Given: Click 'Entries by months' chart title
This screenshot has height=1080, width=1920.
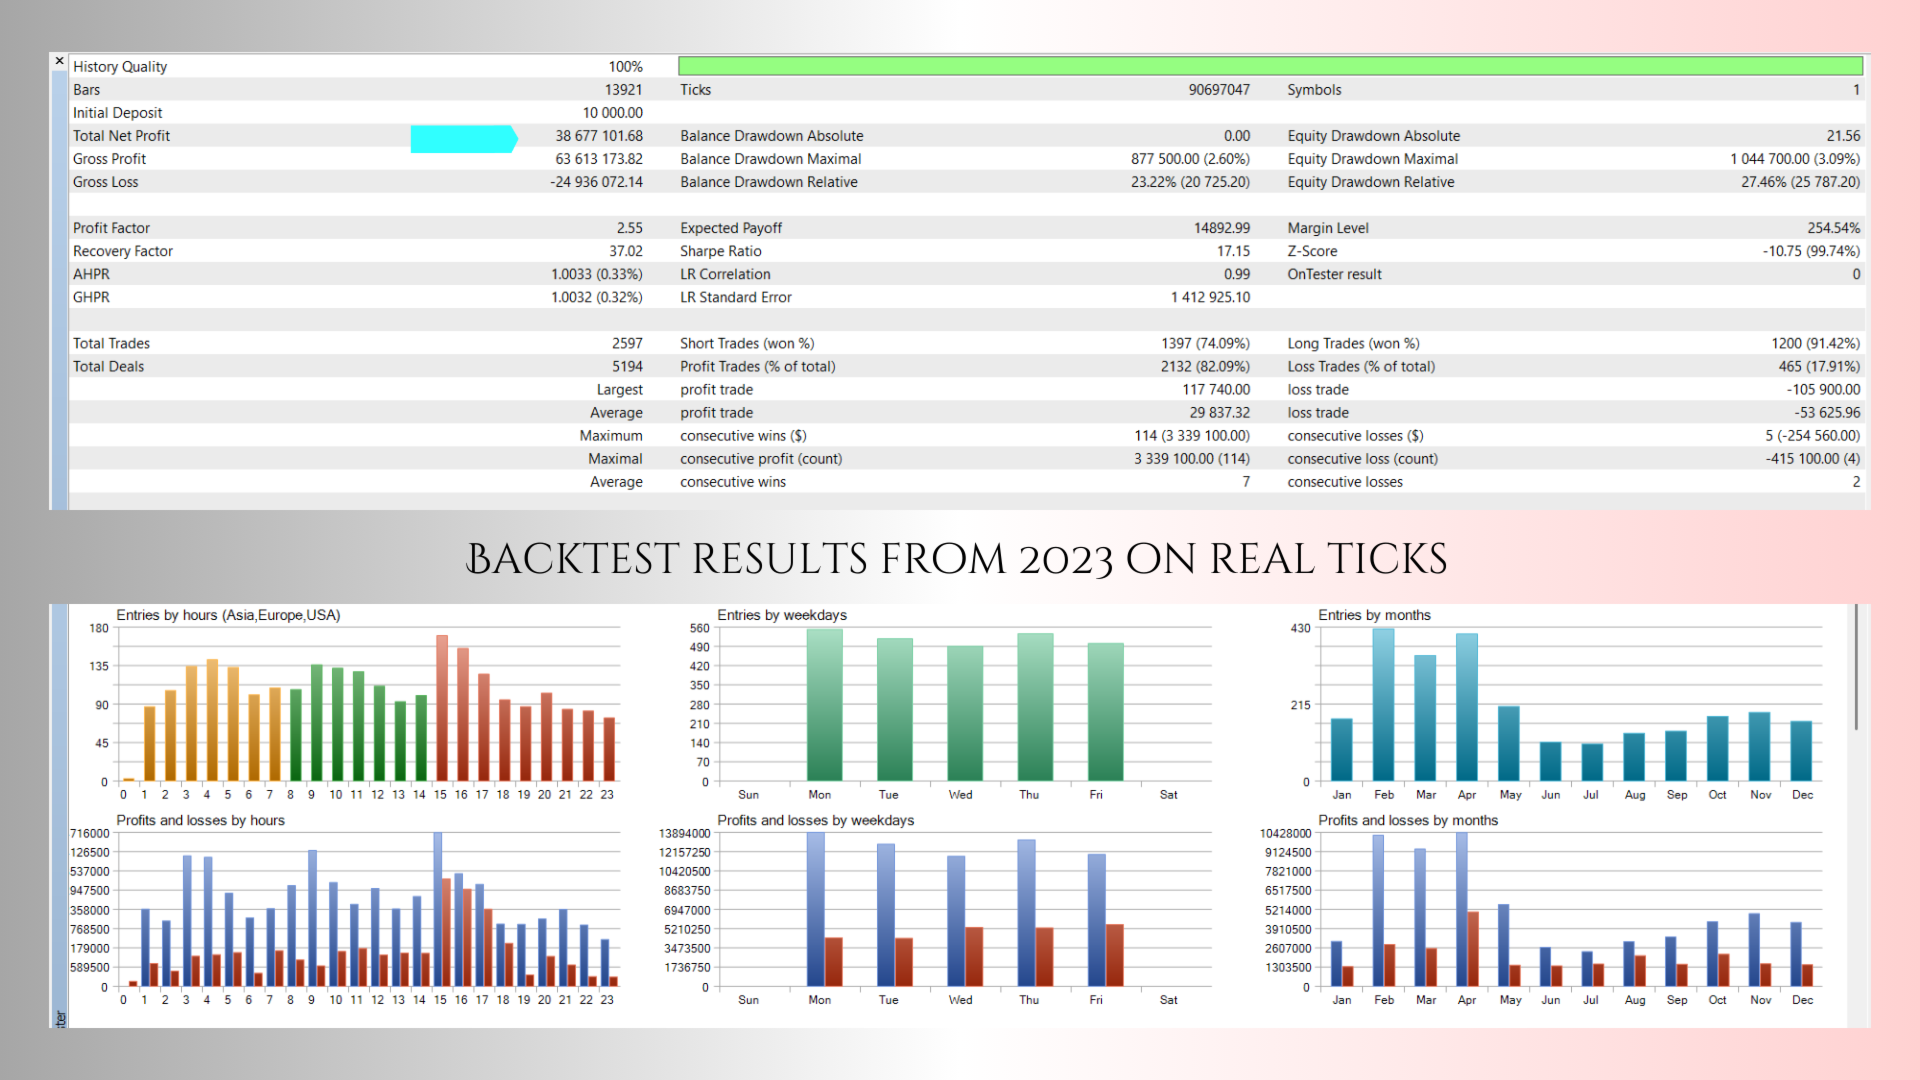Looking at the screenshot, I should (x=1374, y=615).
